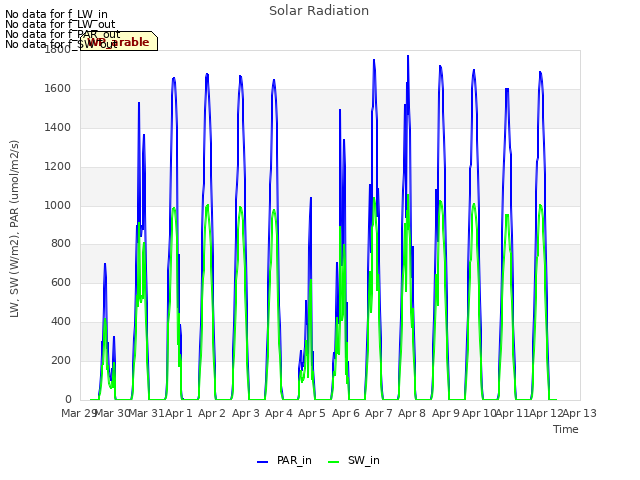
Task: Click the Apr 8 x-axis tick label
Action: (x=412, y=413)
